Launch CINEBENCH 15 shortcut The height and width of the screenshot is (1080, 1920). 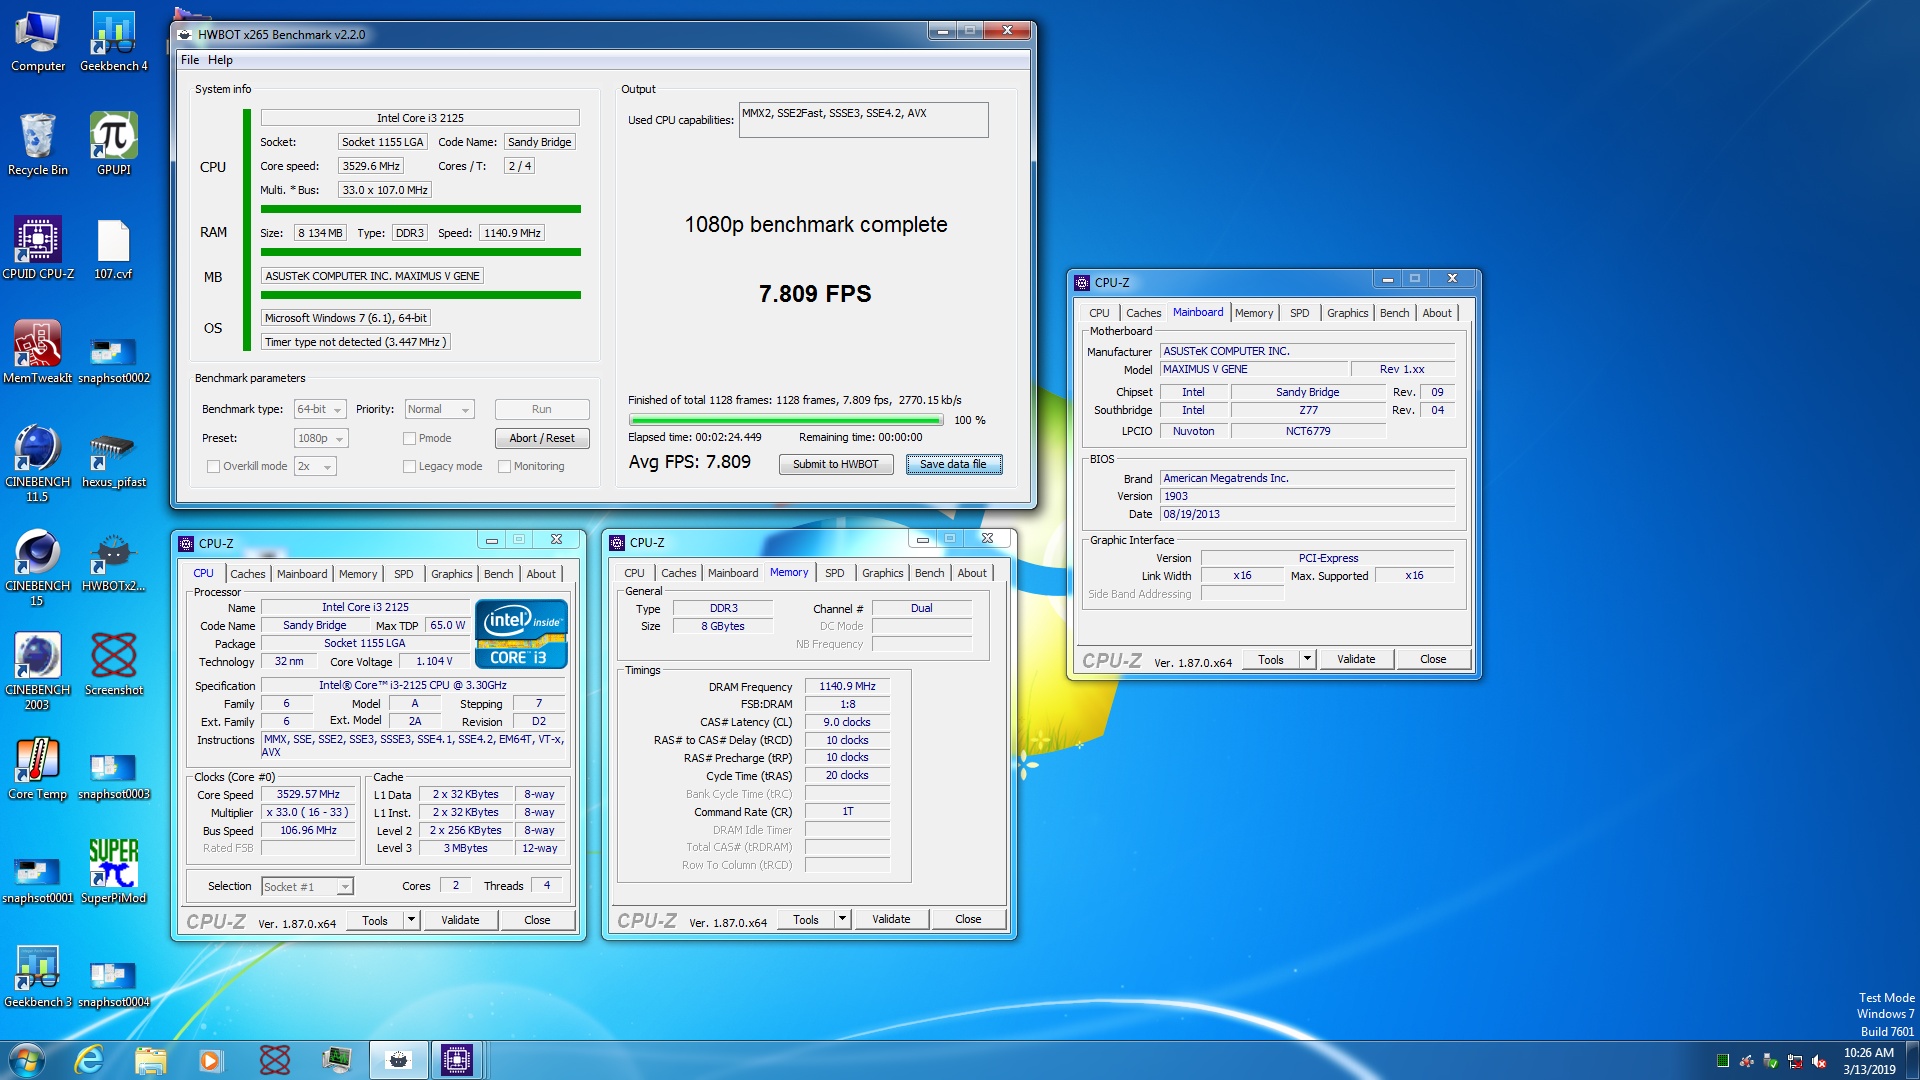(38, 567)
